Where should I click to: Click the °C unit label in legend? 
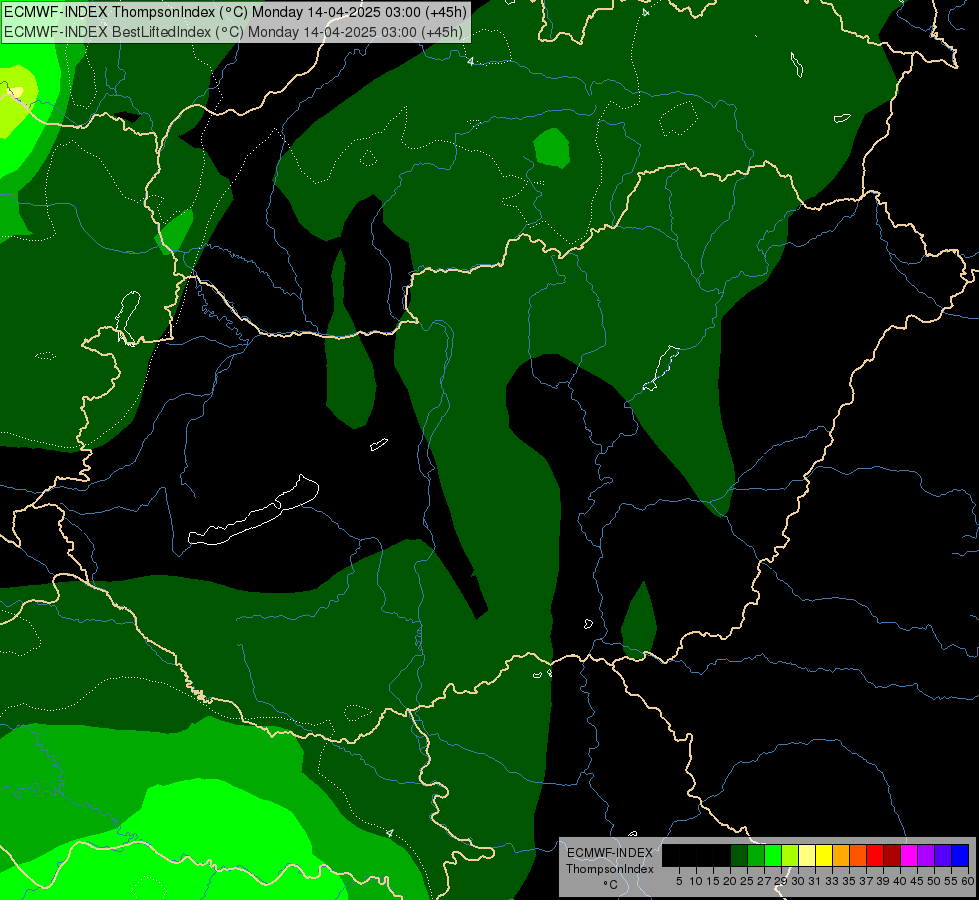611,885
